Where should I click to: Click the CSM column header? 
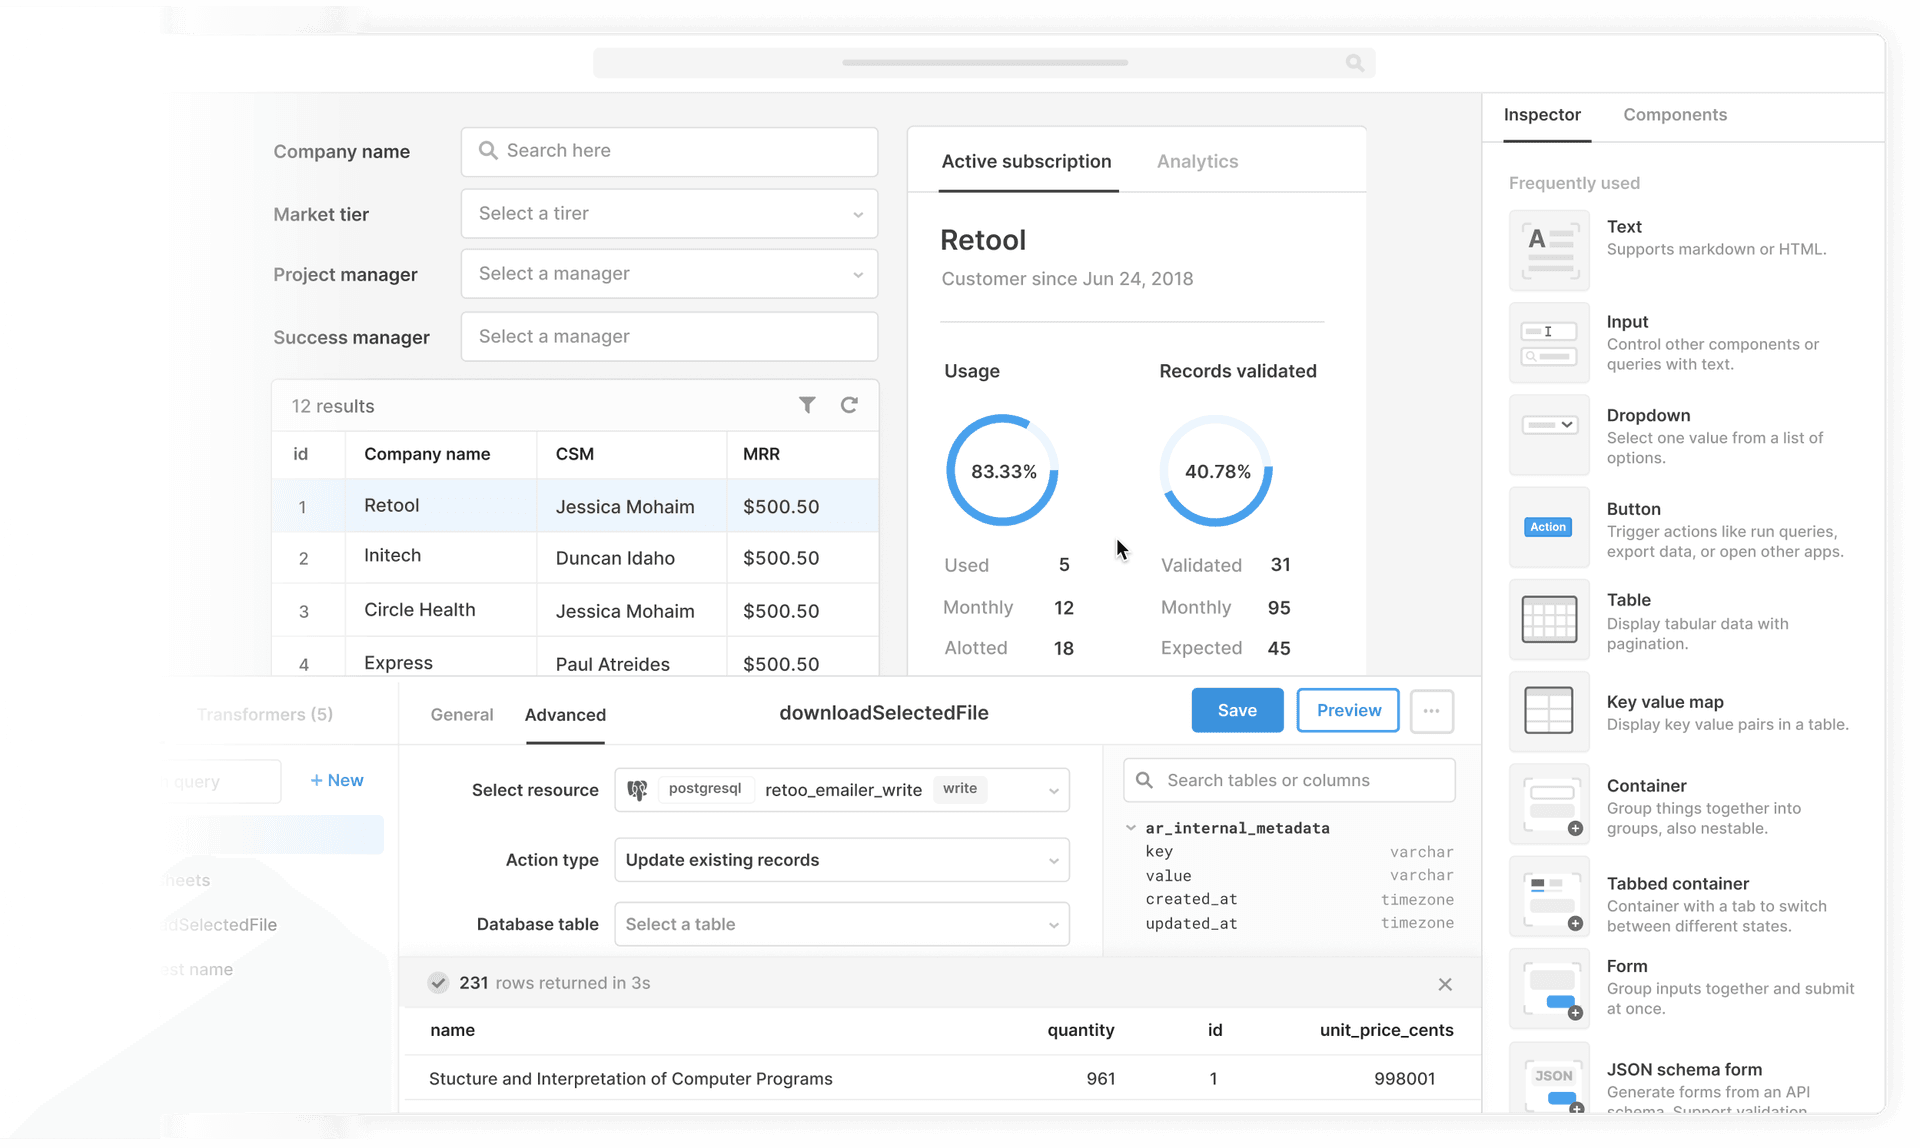[x=575, y=454]
